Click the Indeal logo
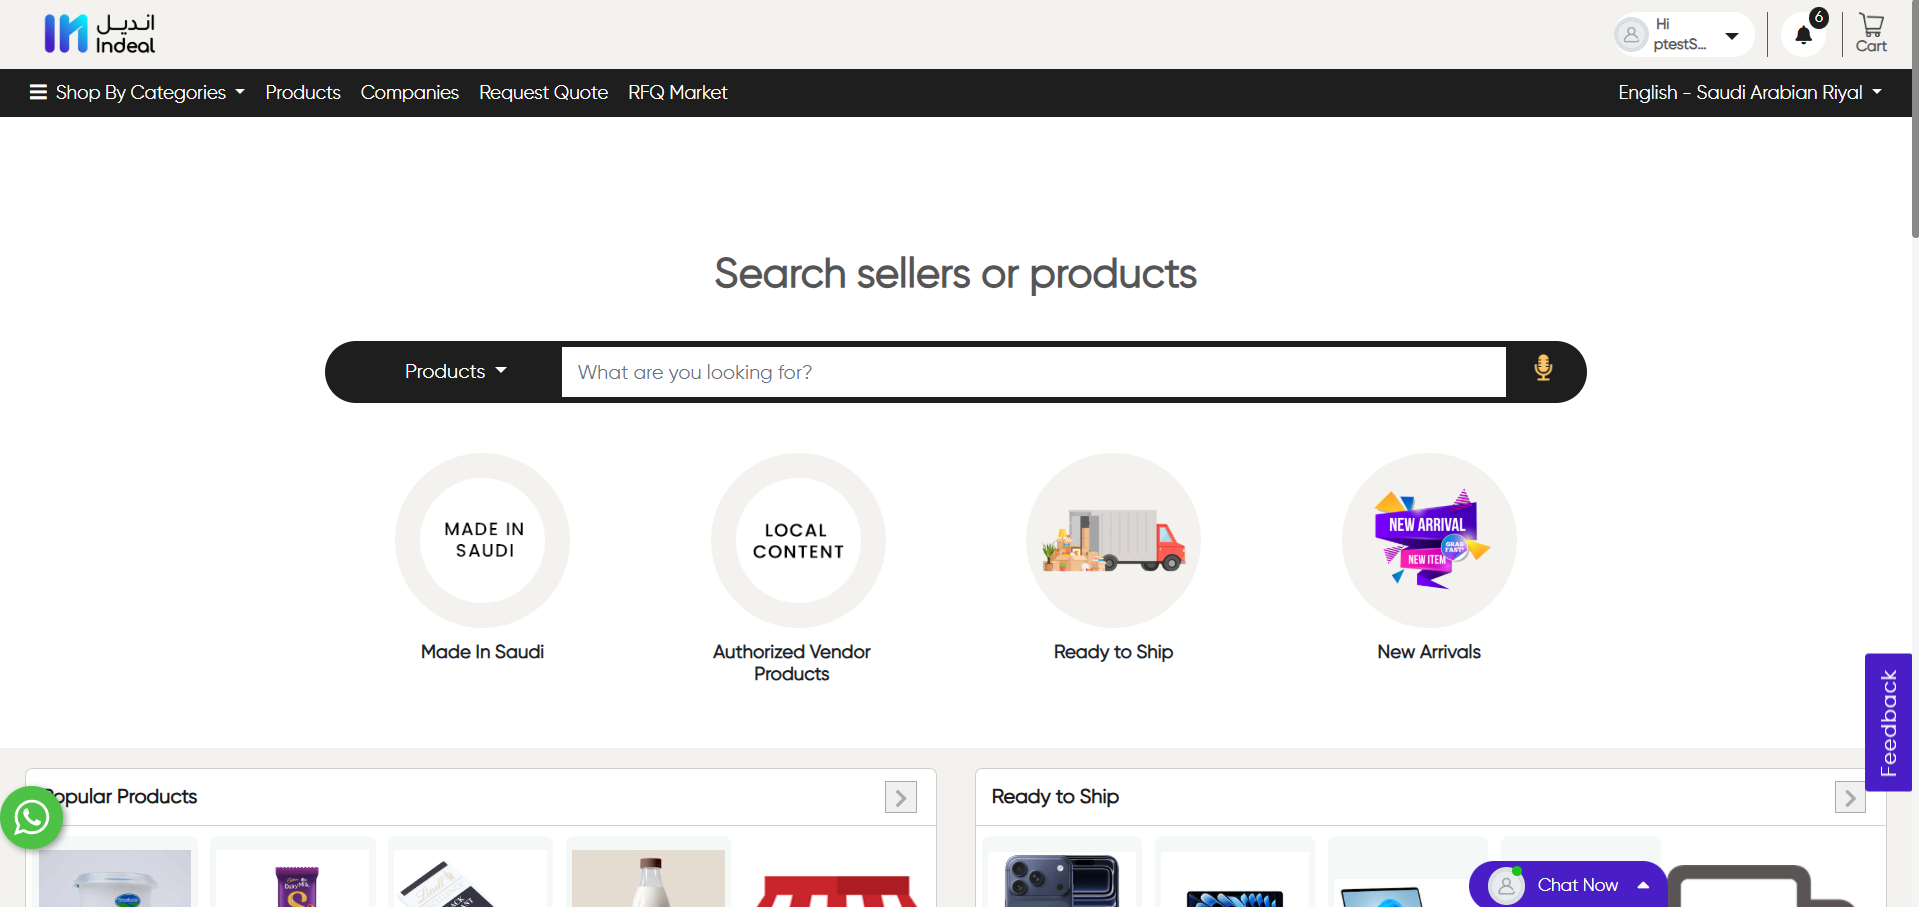The height and width of the screenshot is (907, 1919). 100,34
